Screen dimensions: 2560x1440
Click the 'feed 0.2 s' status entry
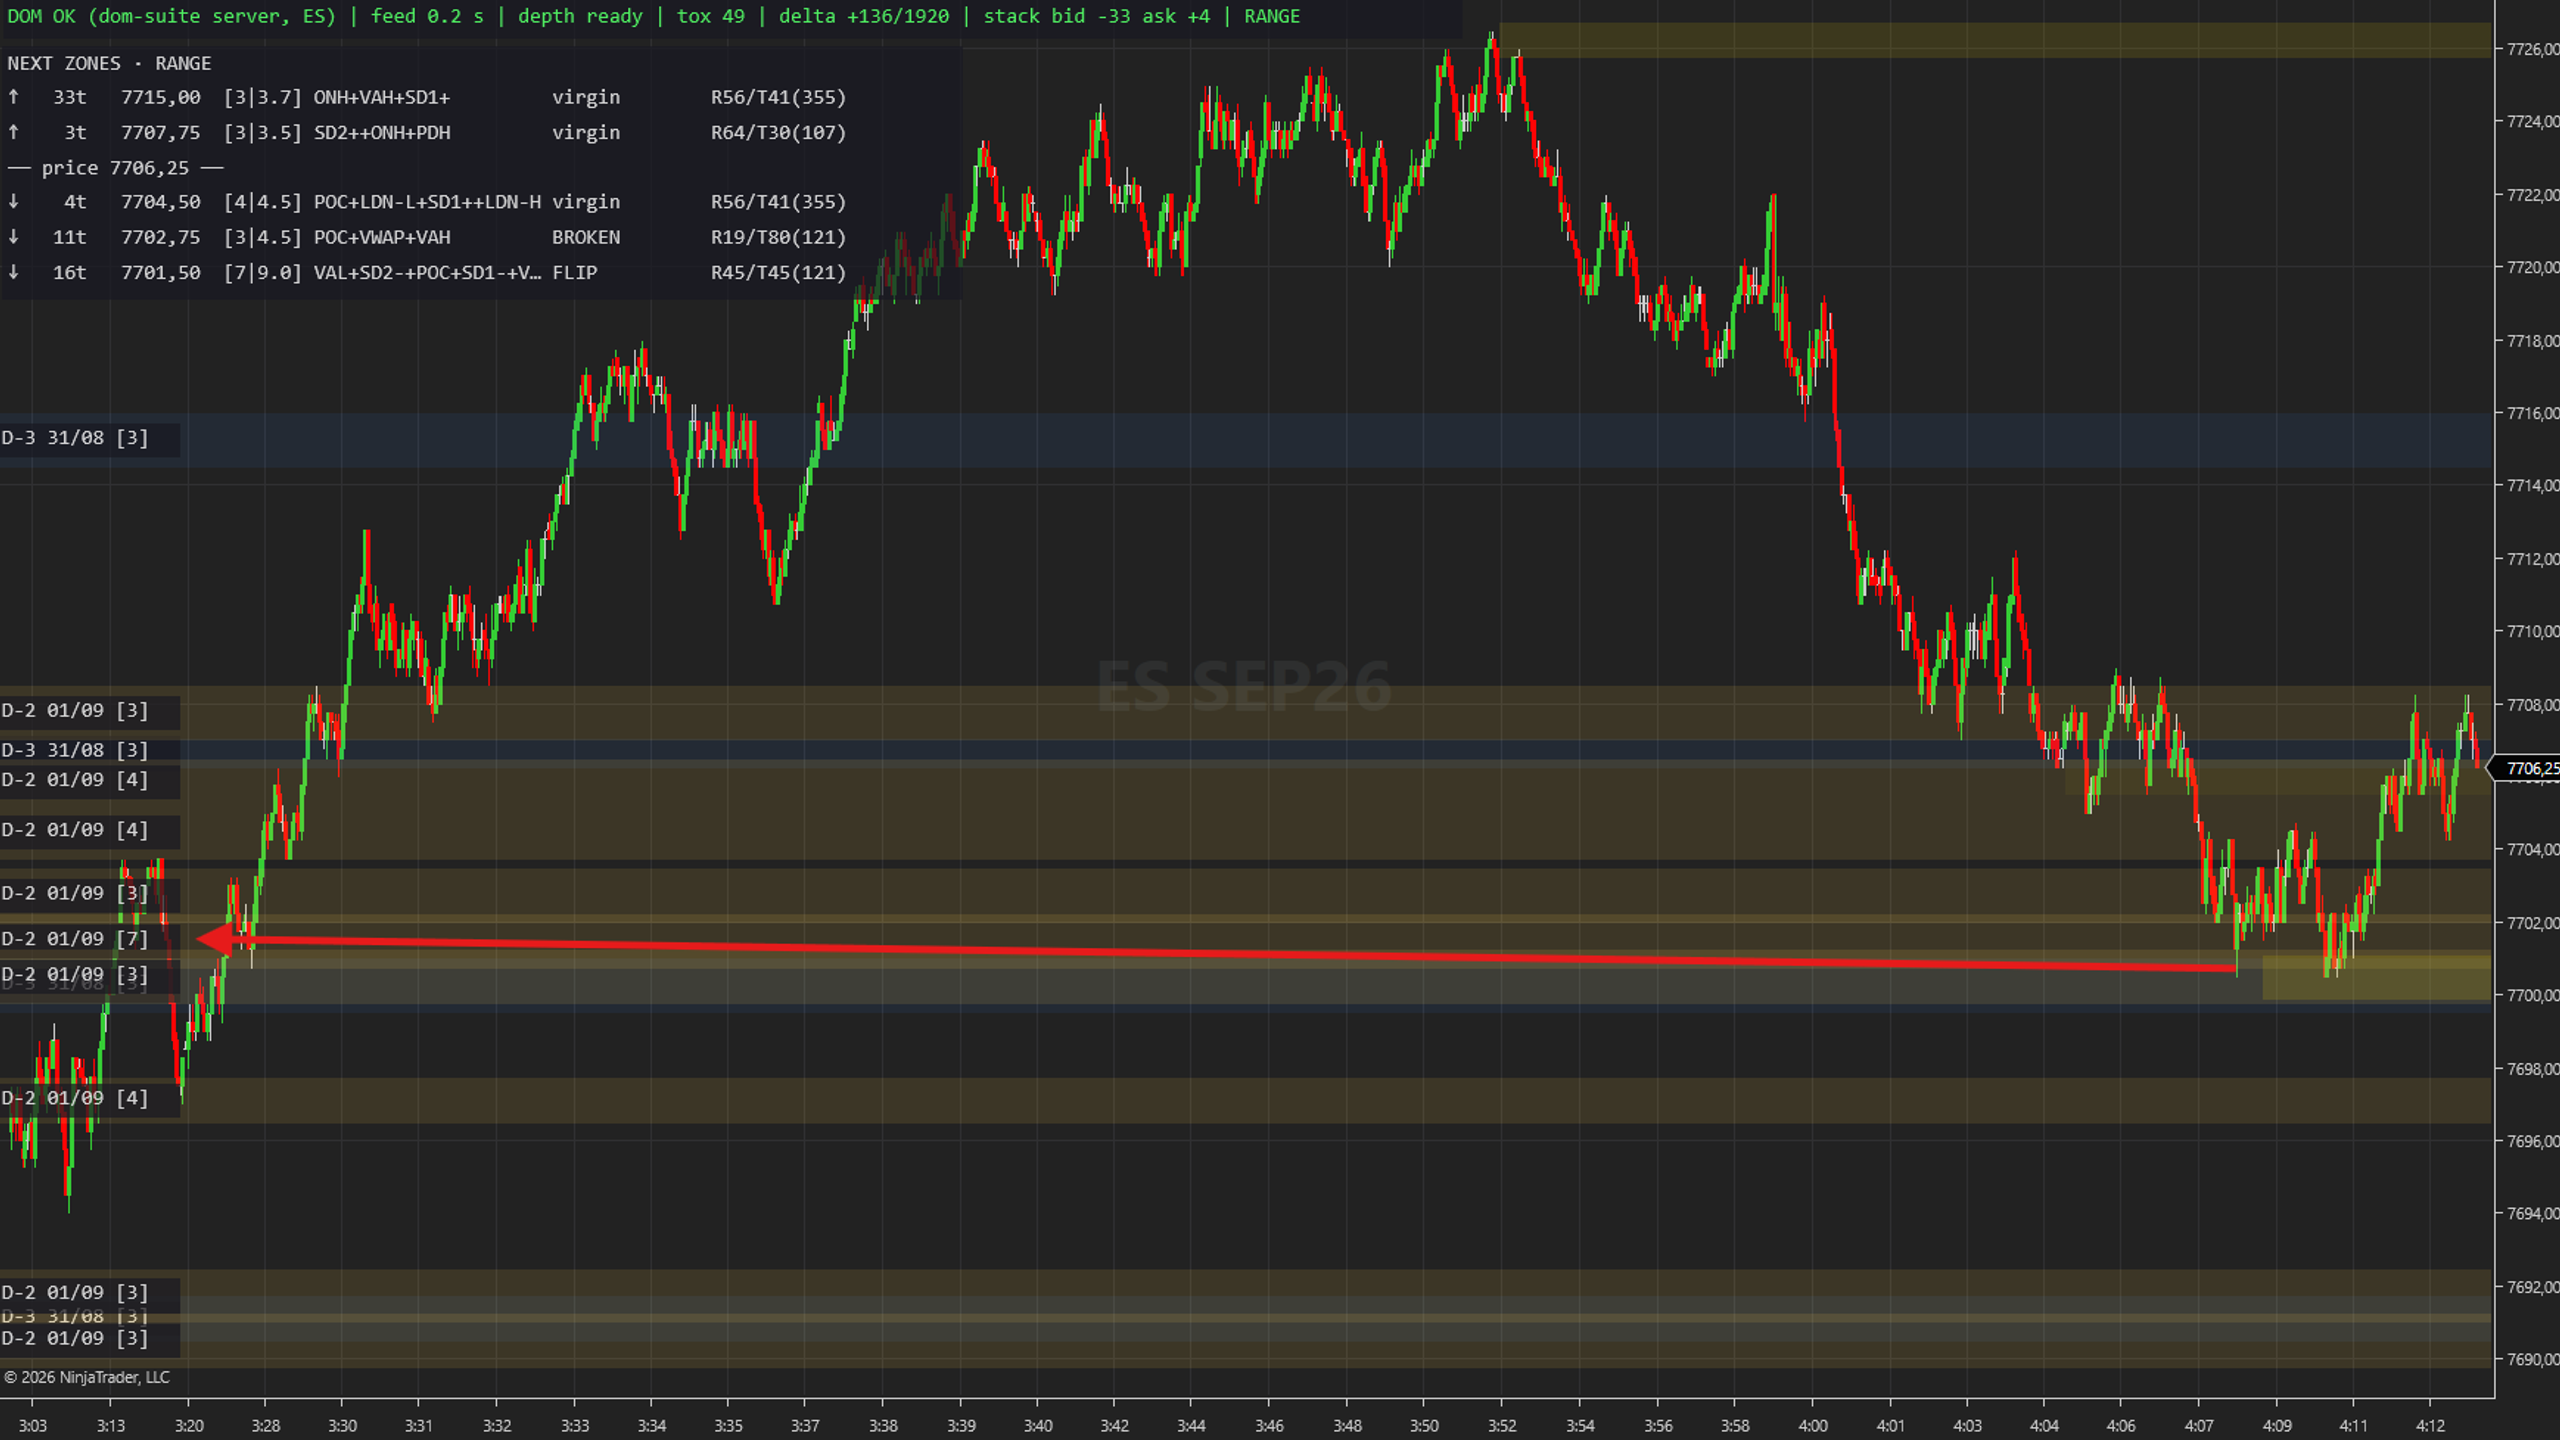[x=427, y=16]
